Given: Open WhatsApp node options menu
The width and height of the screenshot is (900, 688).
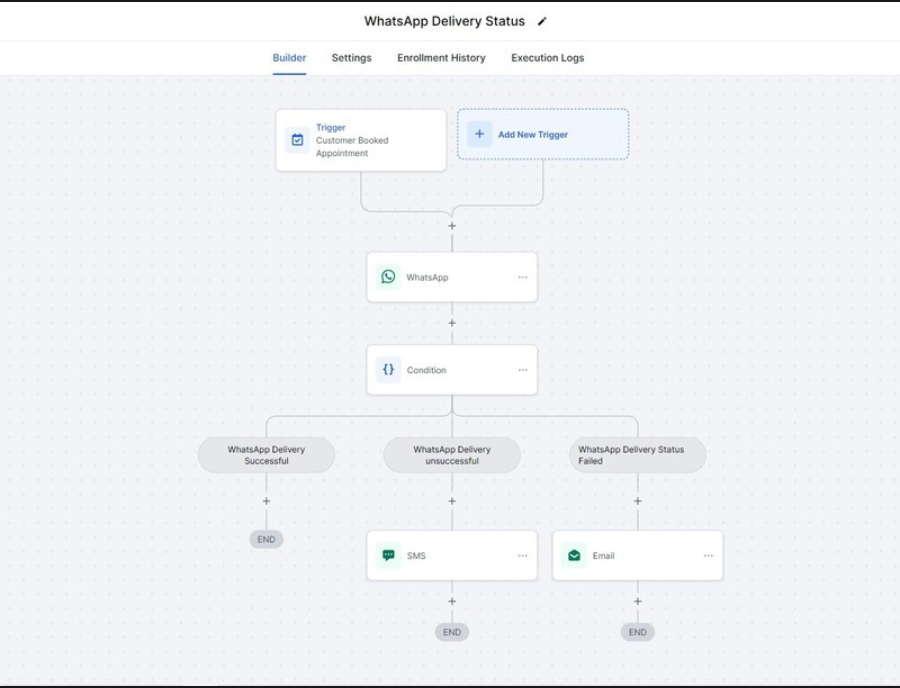Looking at the screenshot, I should tap(522, 277).
